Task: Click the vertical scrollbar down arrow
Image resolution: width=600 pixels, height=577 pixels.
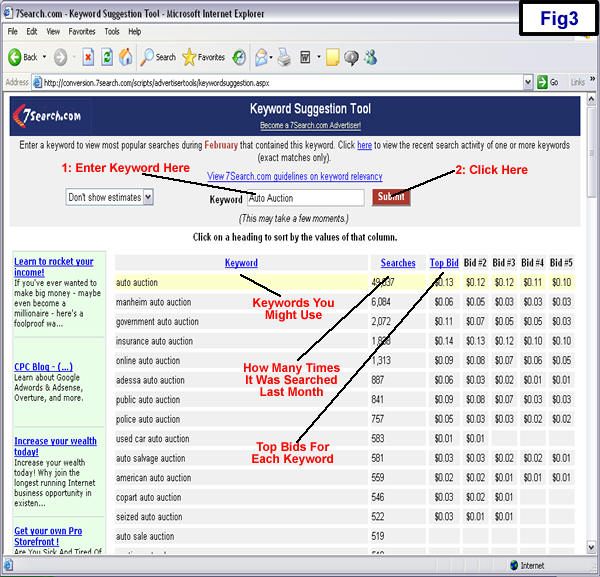Action: point(592,547)
